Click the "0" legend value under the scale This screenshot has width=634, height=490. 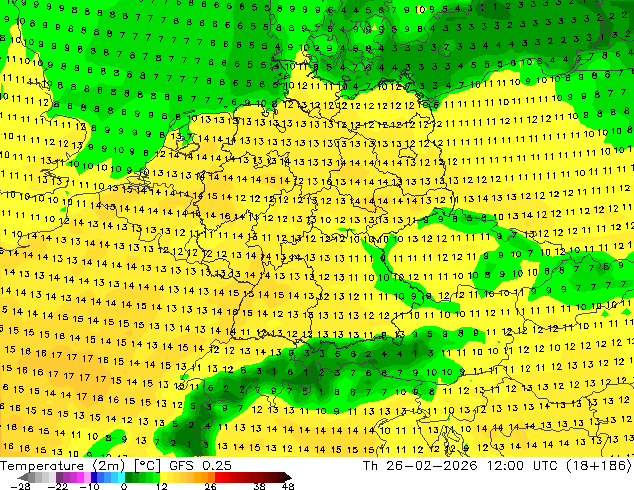click(124, 486)
